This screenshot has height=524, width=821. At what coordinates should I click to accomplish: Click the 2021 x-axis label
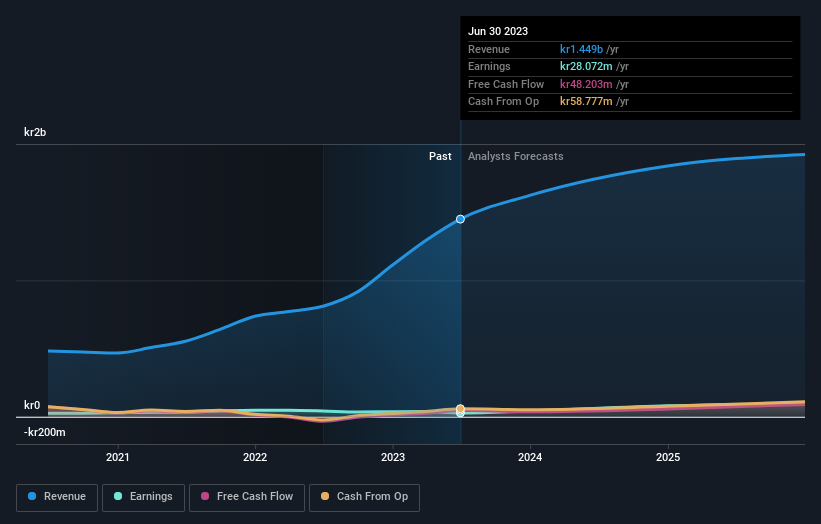tap(118, 458)
